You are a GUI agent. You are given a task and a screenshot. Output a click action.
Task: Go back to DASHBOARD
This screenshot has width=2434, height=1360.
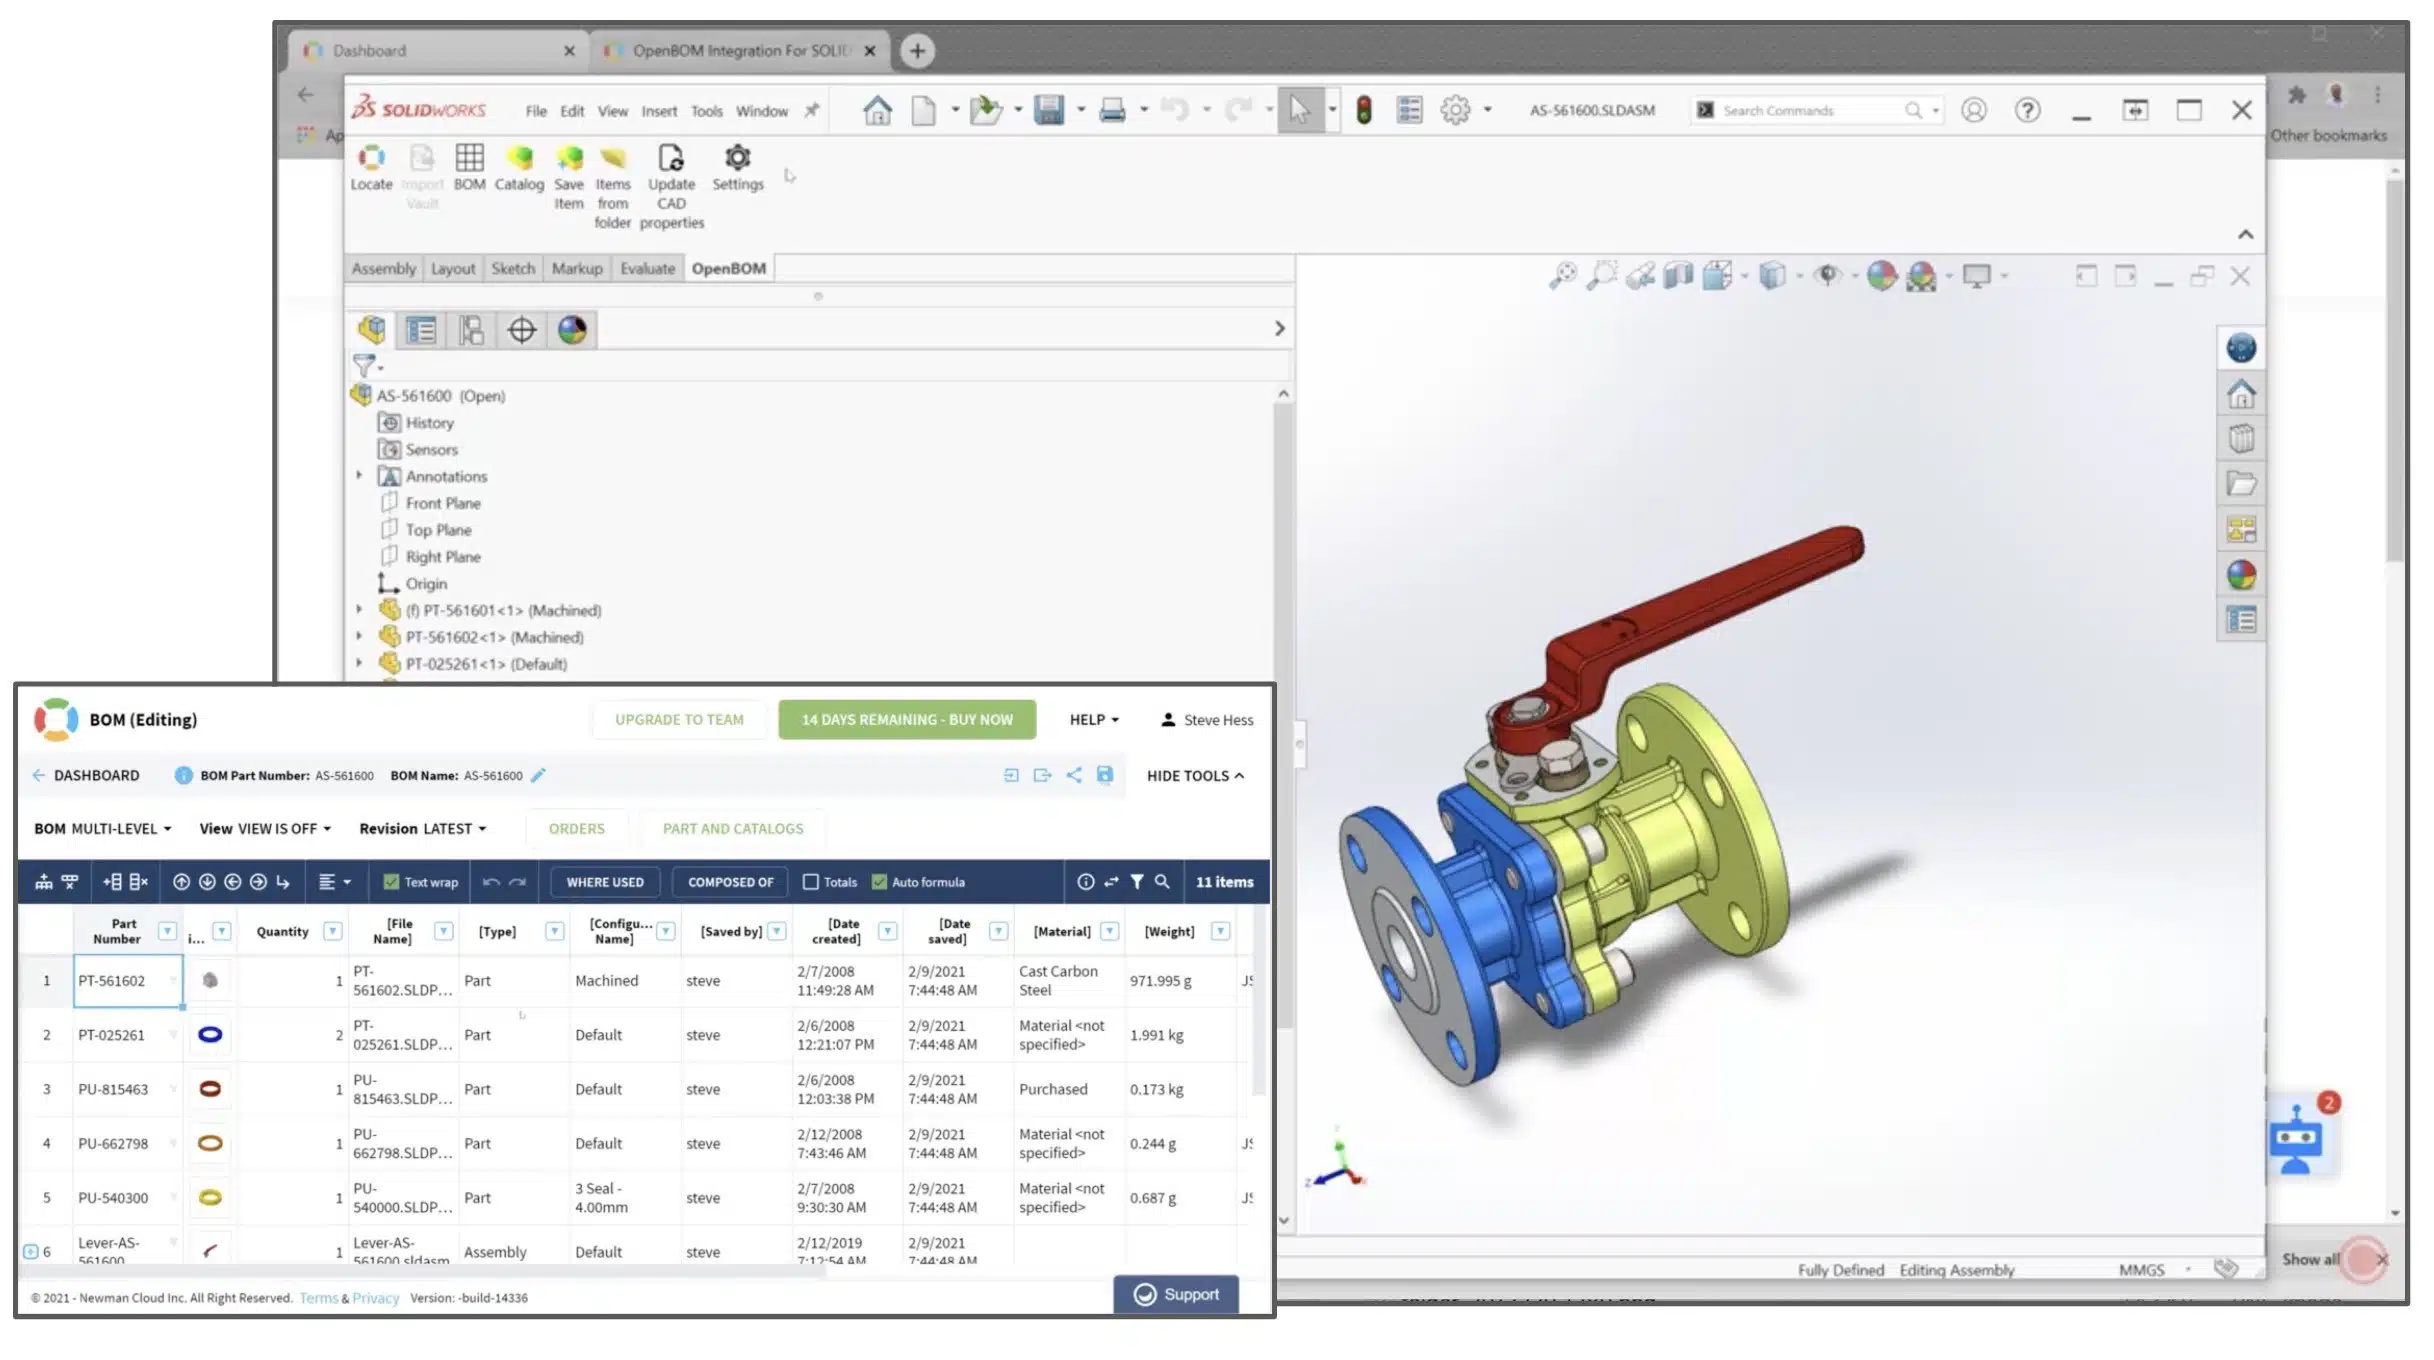(86, 775)
